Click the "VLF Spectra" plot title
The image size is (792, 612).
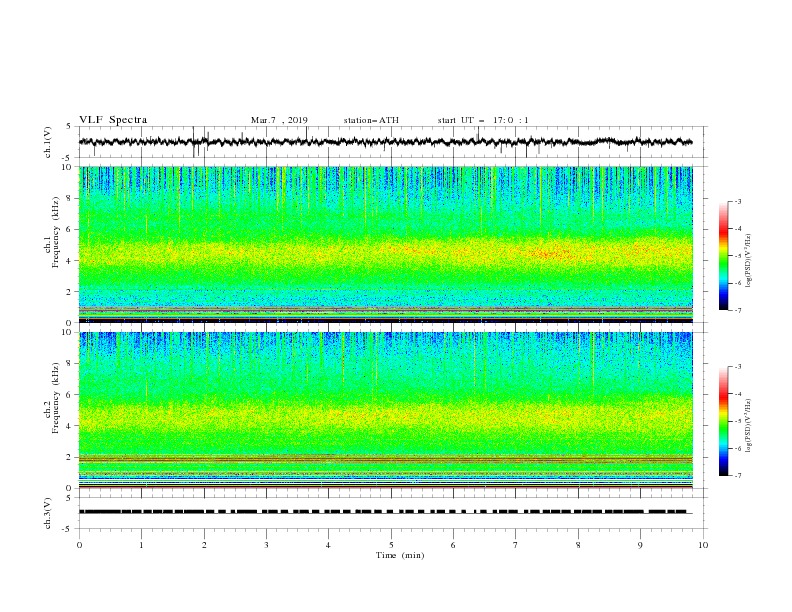113,120
